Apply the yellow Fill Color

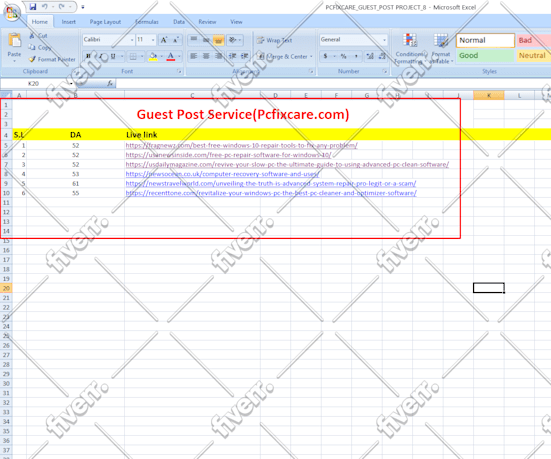(x=153, y=56)
